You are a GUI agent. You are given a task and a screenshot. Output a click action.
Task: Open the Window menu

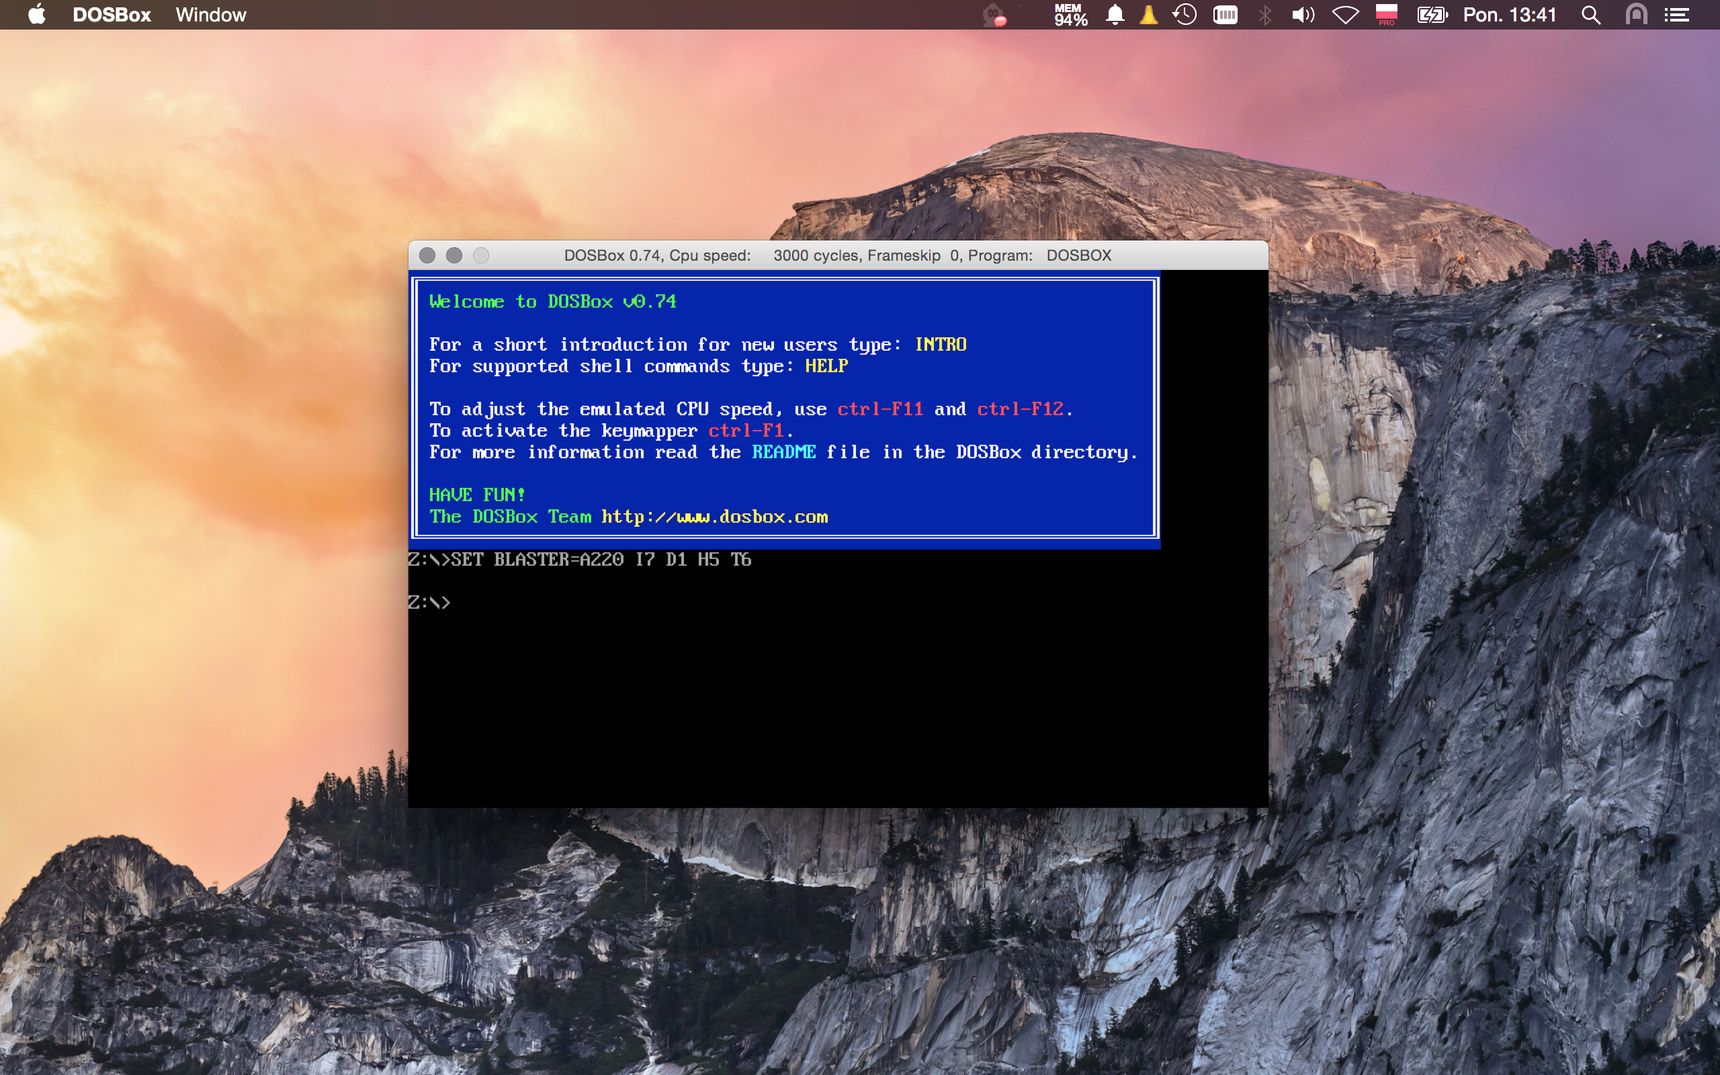click(x=210, y=14)
